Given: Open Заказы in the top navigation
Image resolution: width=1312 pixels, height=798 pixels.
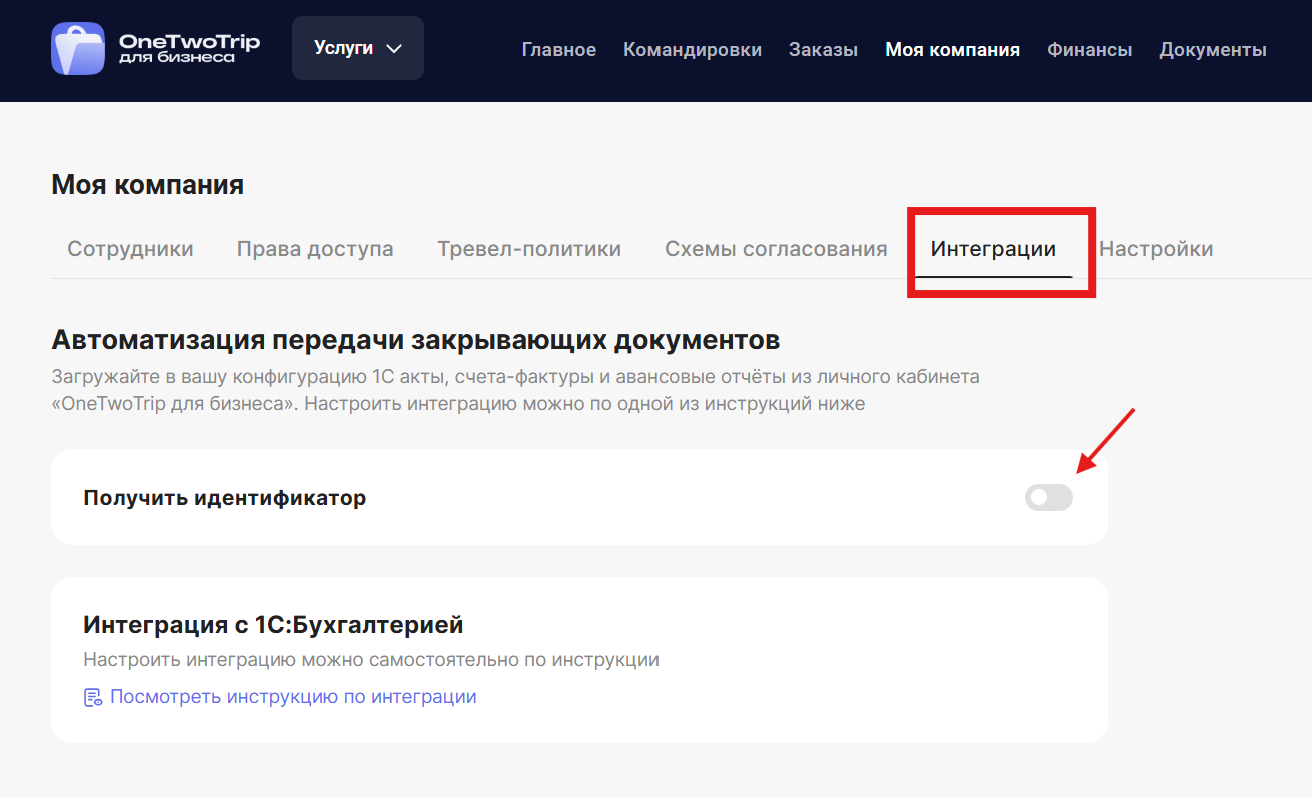Looking at the screenshot, I should click(x=823, y=49).
